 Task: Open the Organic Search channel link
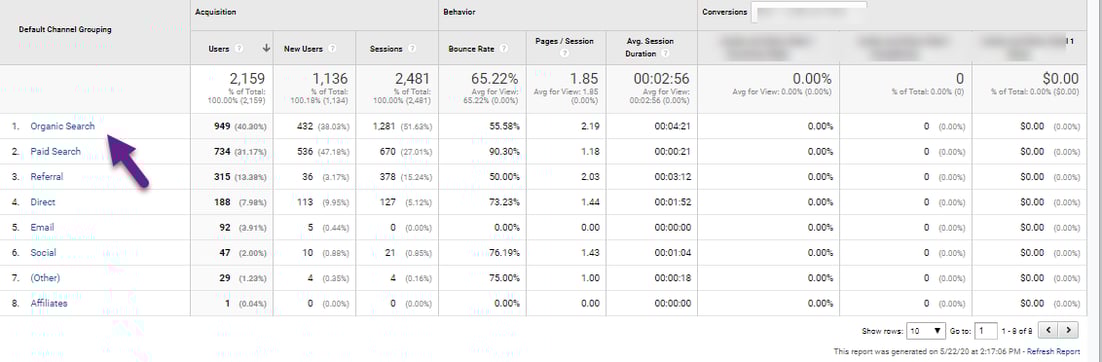pyautogui.click(x=63, y=127)
